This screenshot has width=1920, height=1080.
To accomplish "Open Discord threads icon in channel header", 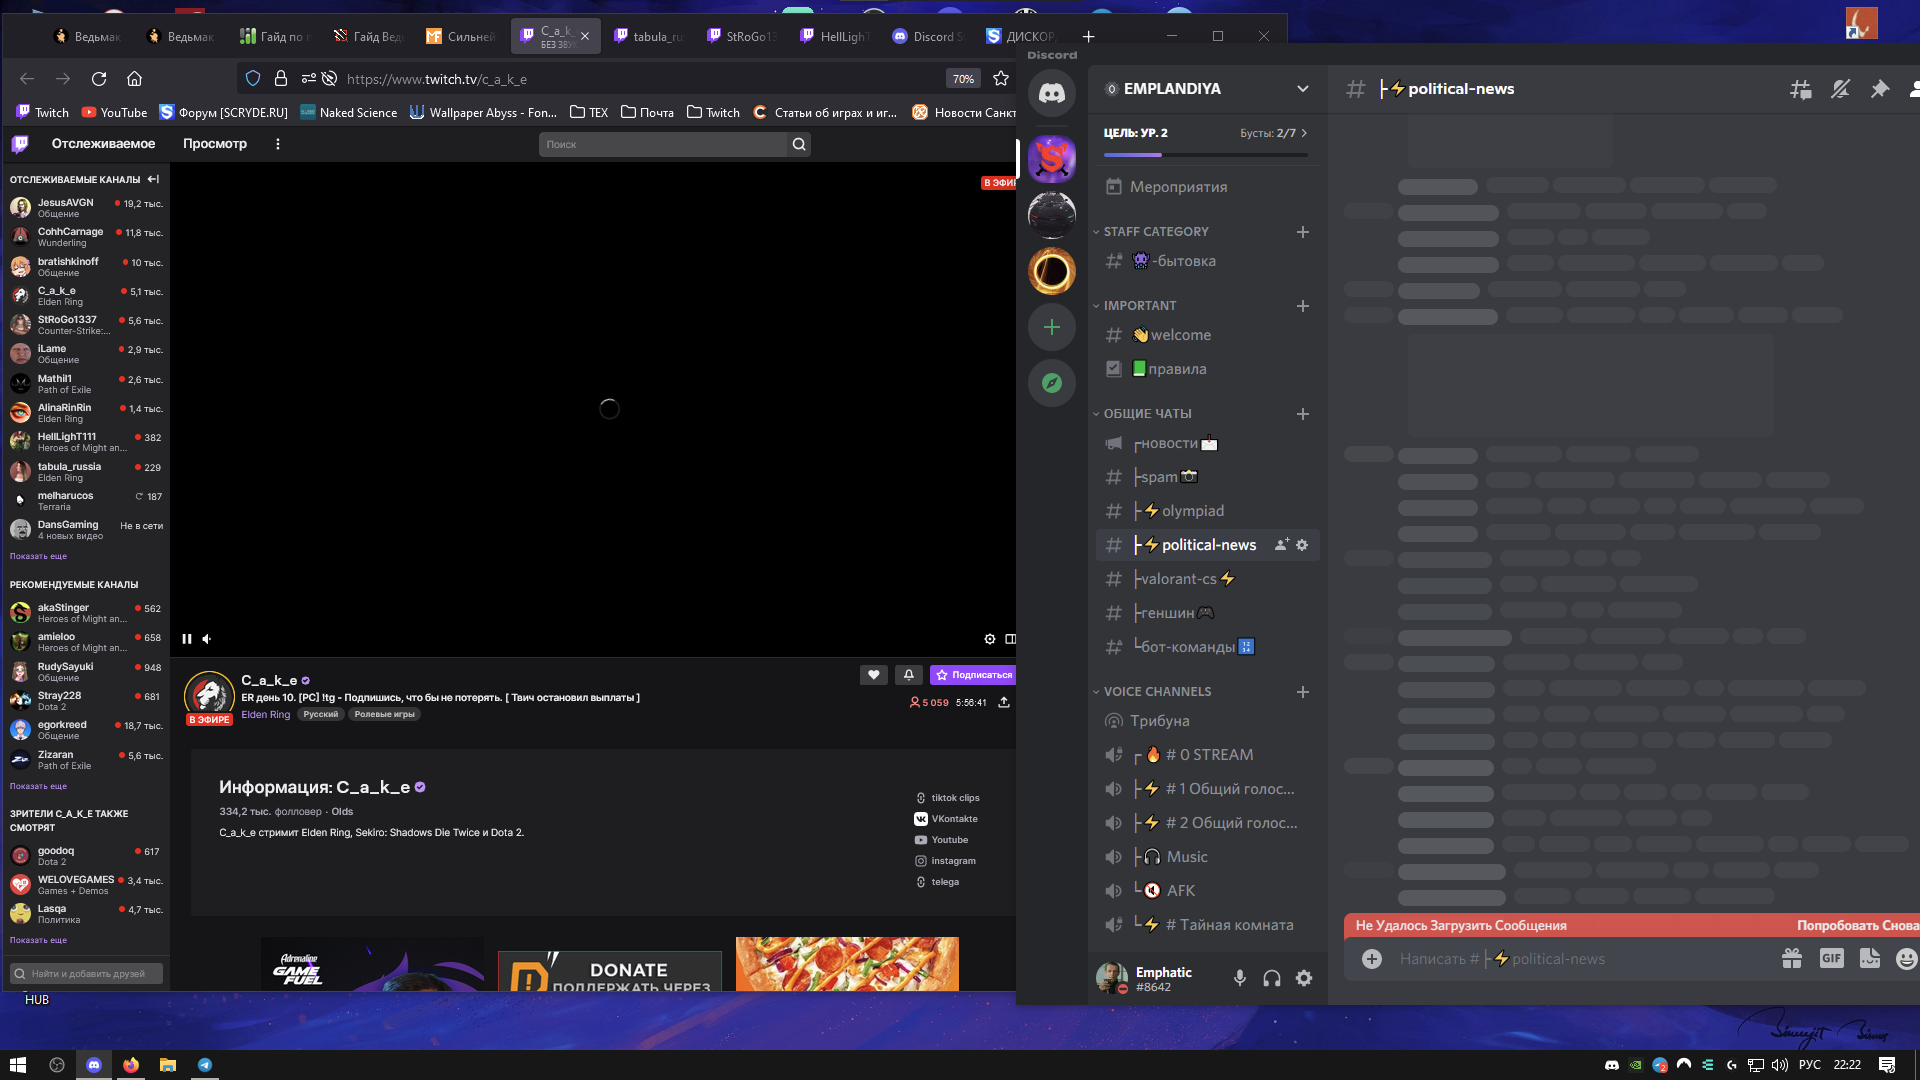I will tap(1800, 89).
